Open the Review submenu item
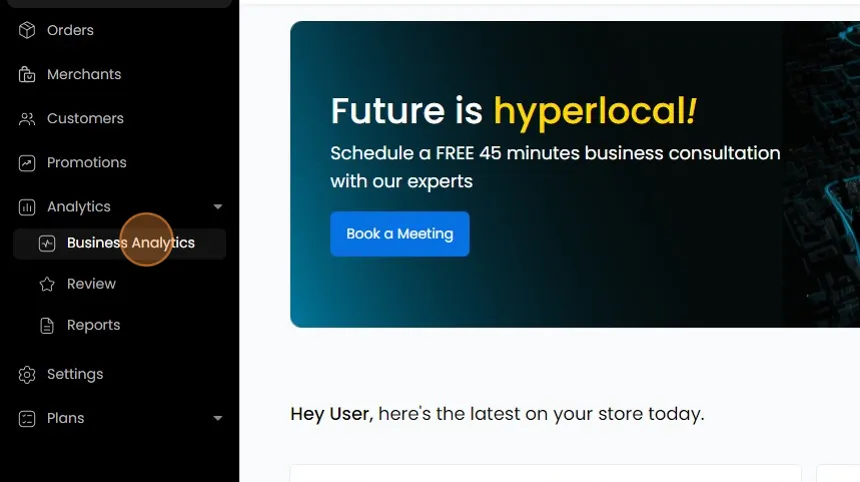Viewport: 860px width, 482px height. coord(91,284)
